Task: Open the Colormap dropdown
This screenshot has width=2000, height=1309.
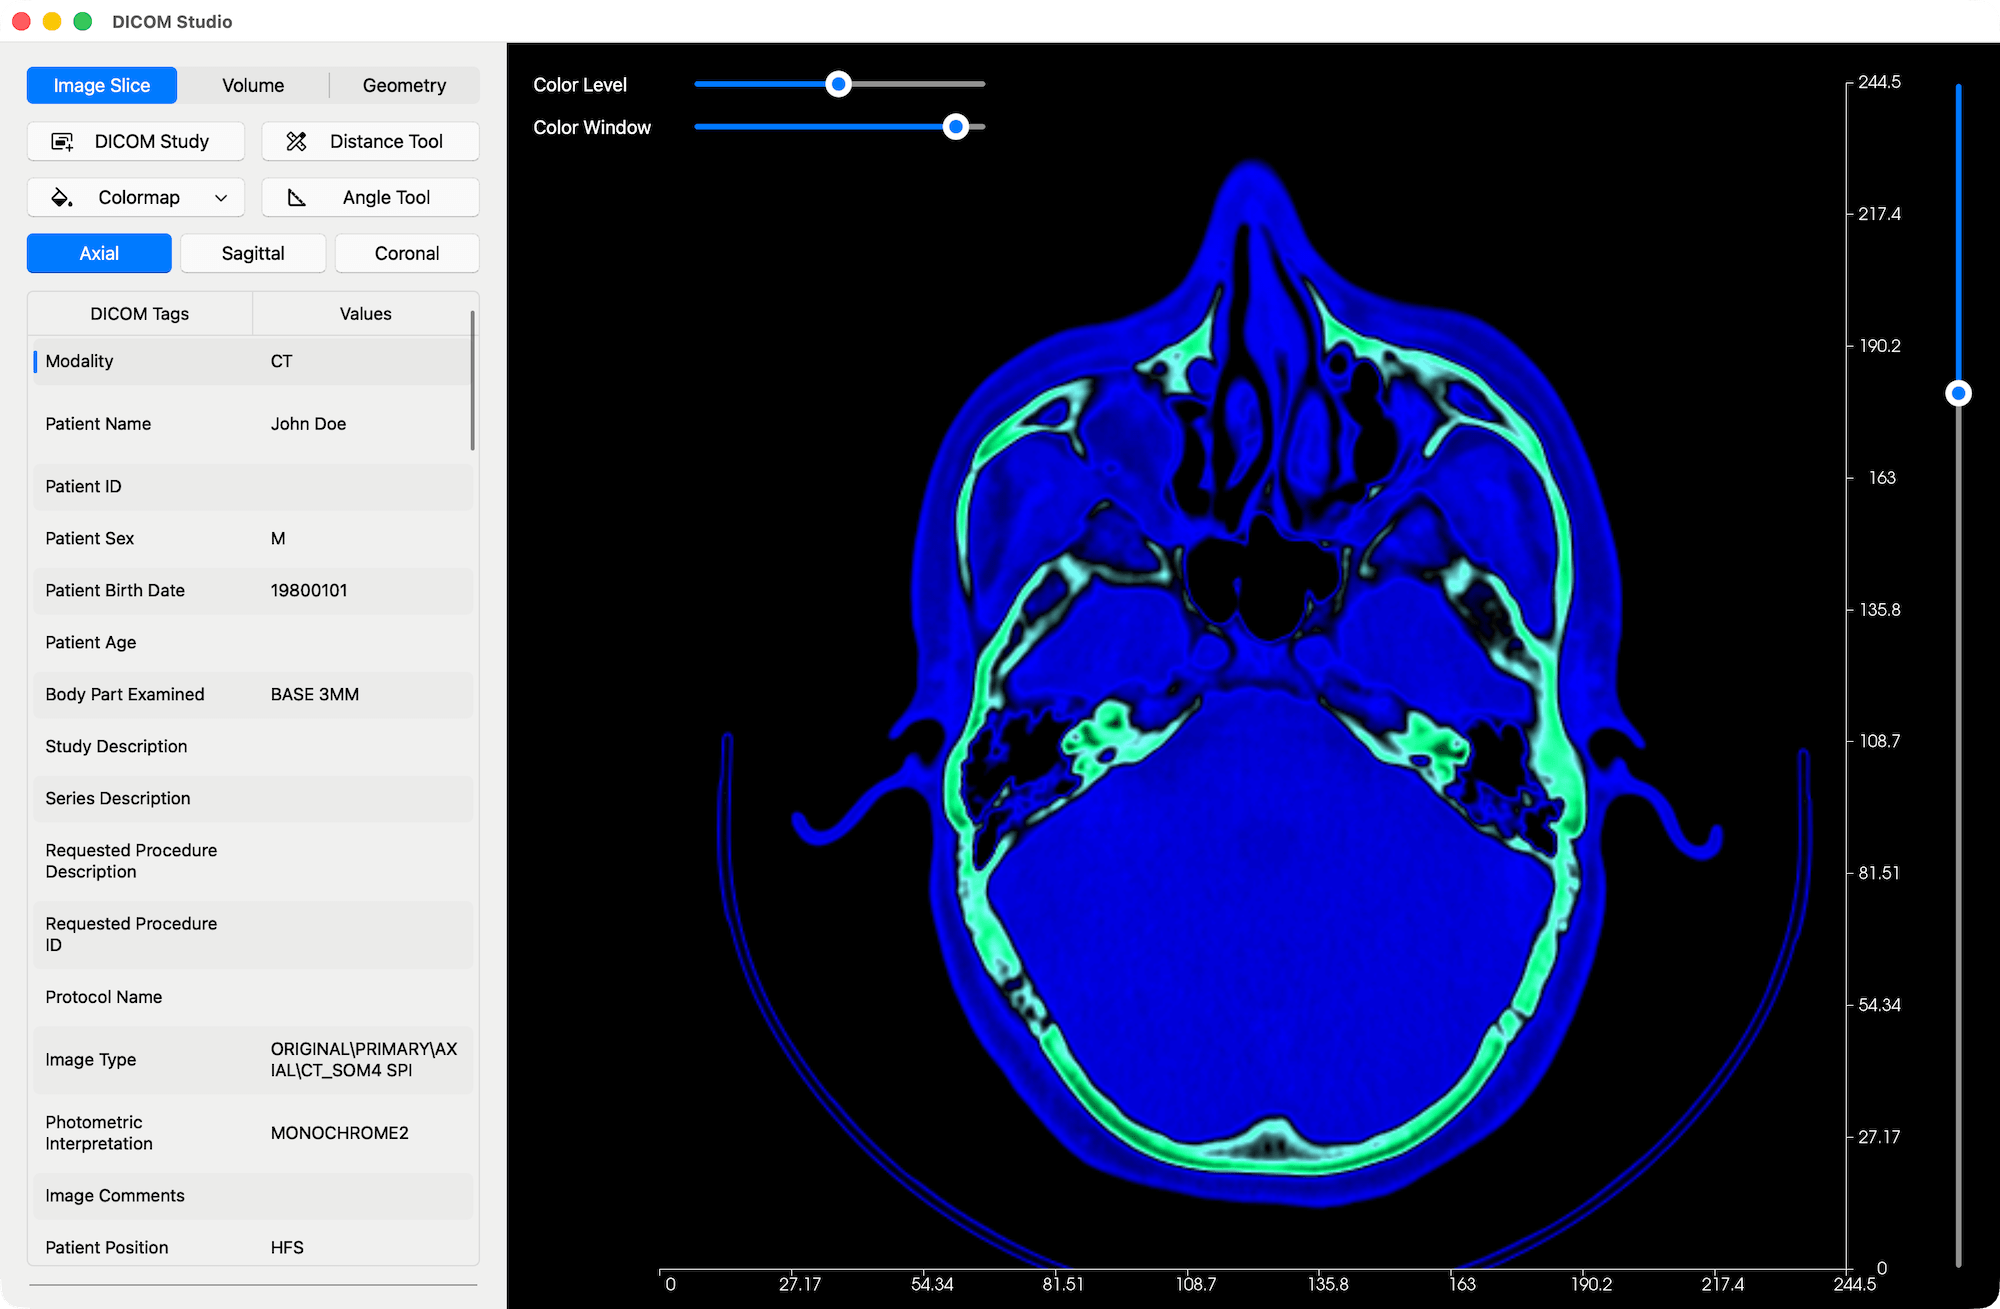Action: [x=222, y=197]
